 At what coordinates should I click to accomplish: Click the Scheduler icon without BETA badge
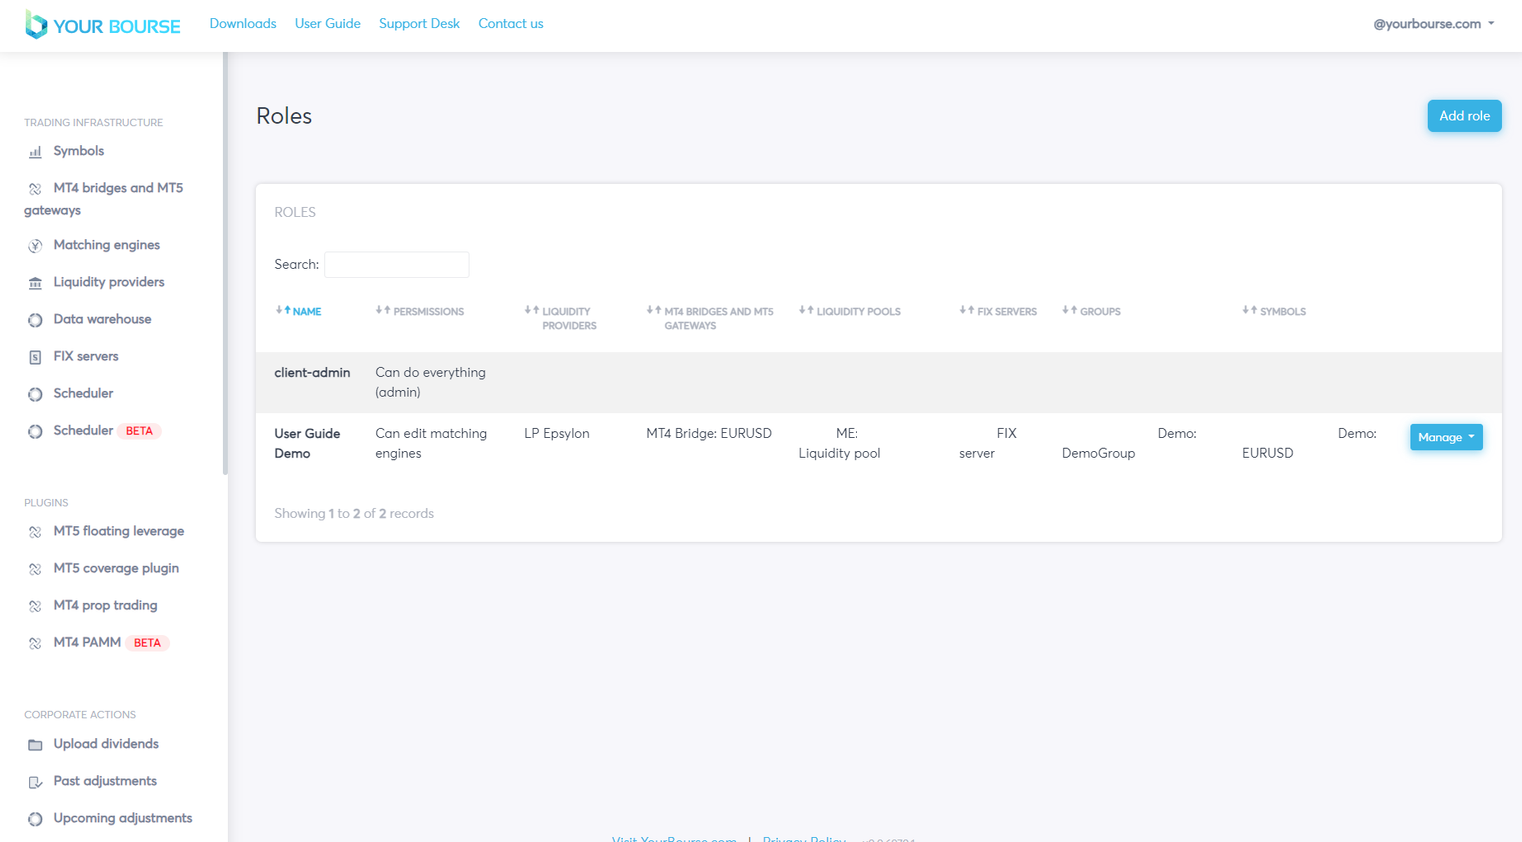tap(35, 394)
